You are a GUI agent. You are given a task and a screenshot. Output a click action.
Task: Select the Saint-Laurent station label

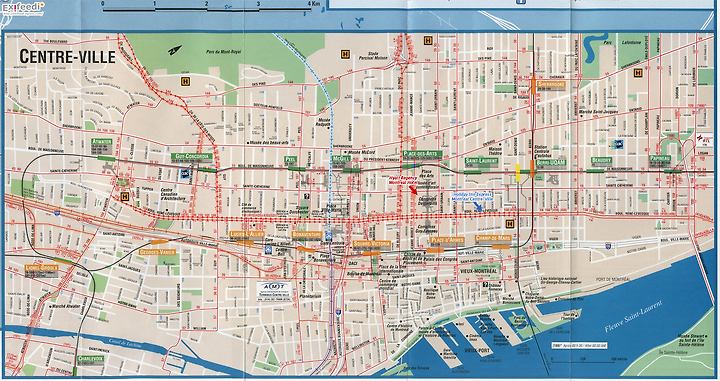(x=481, y=161)
